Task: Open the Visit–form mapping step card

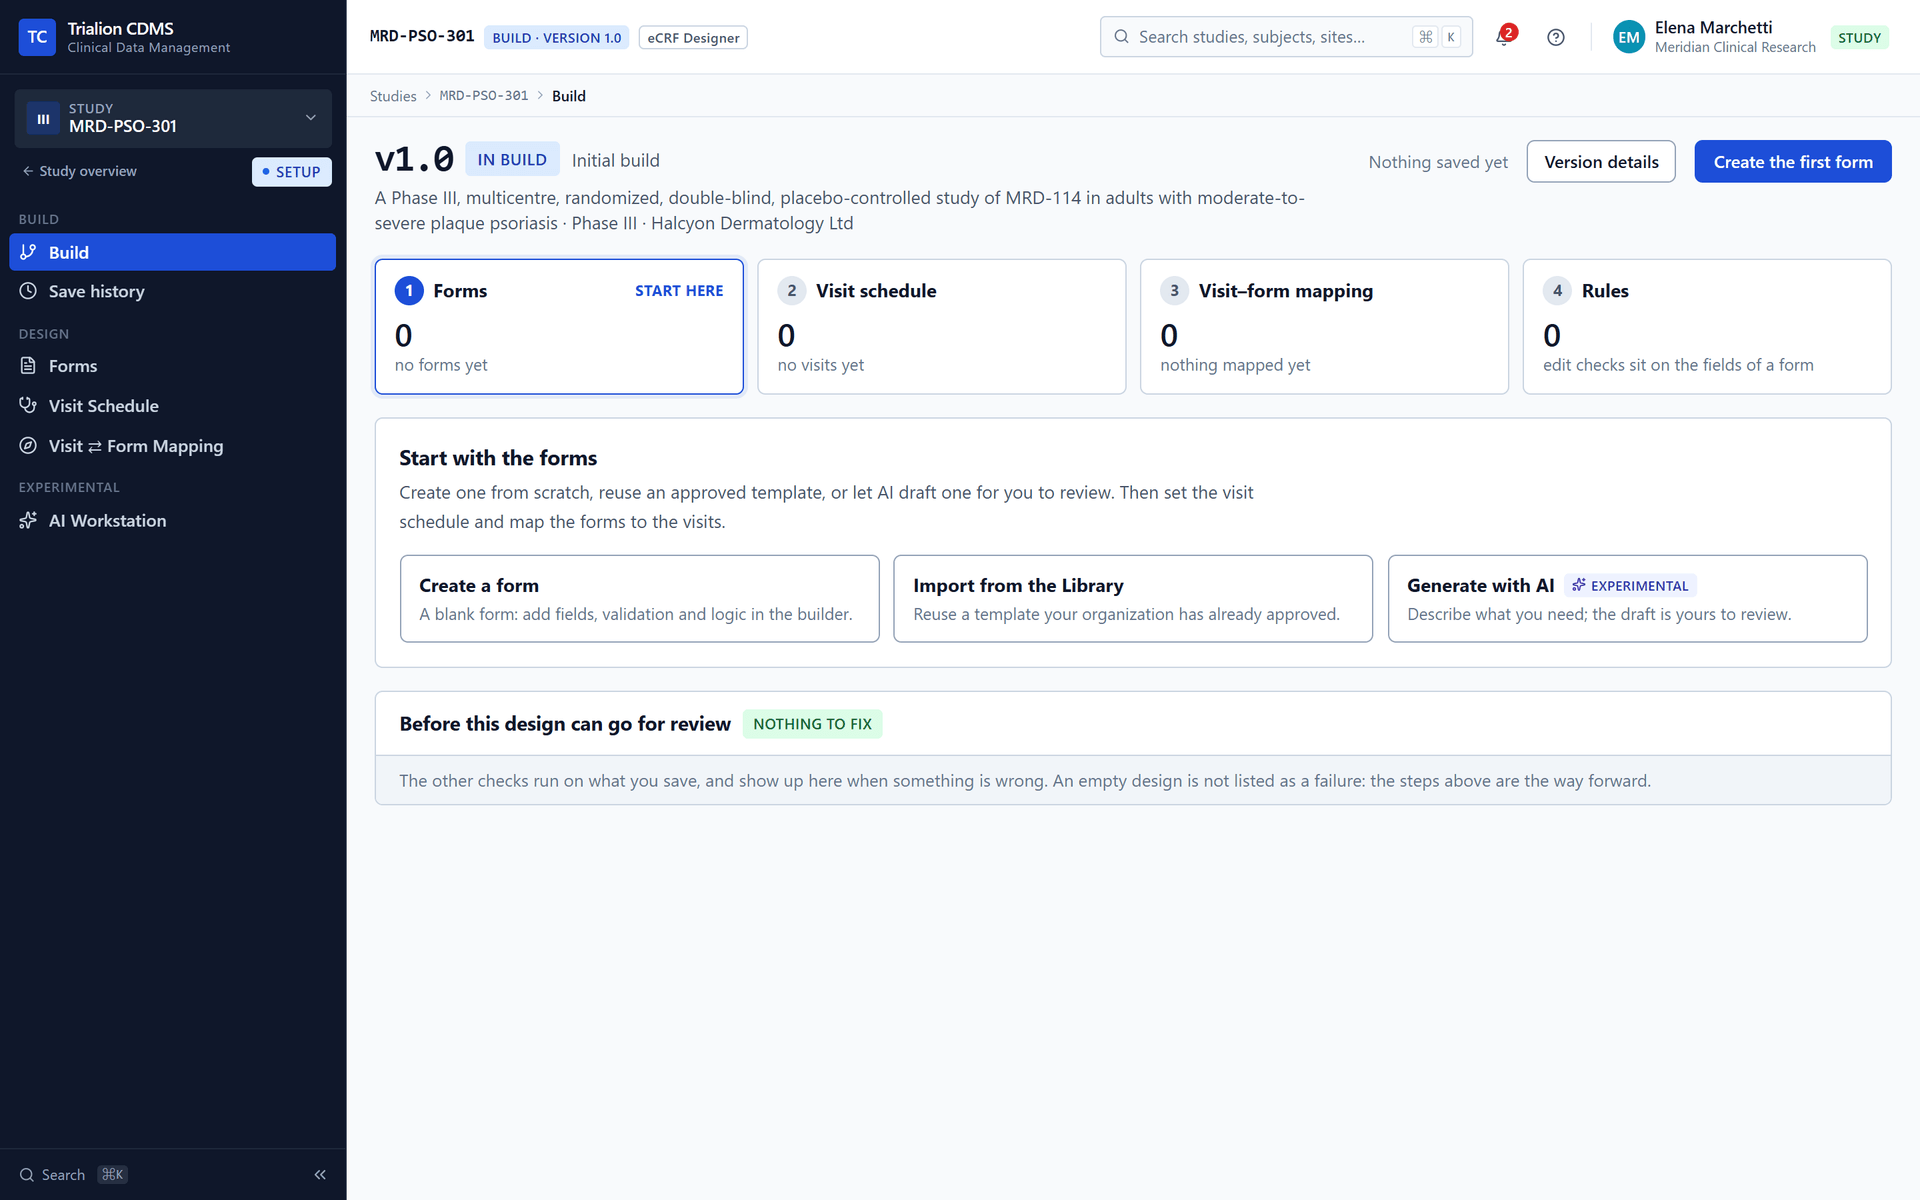Action: [x=1324, y=327]
